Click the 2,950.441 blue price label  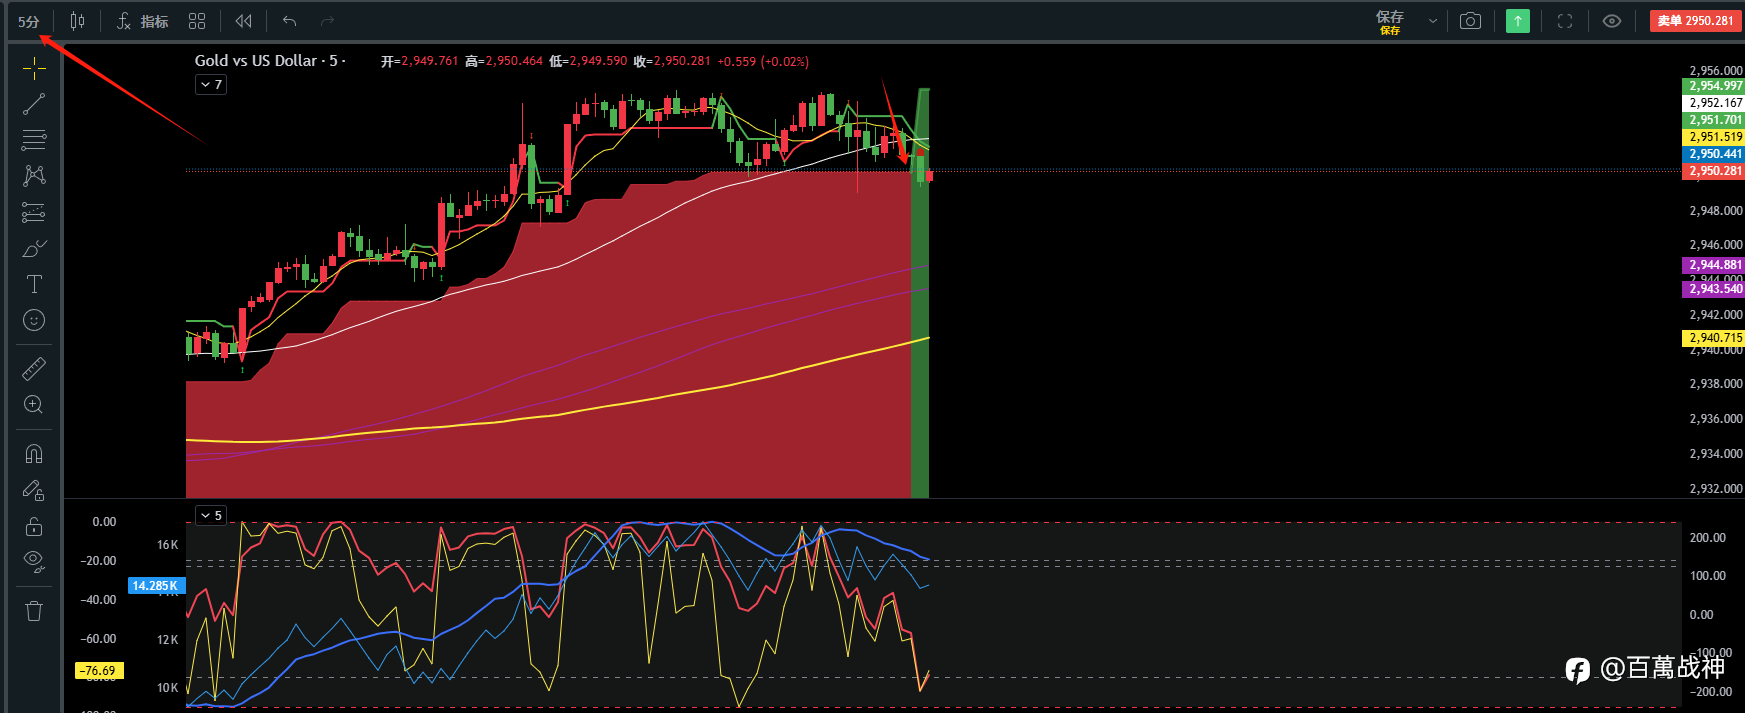pos(1713,154)
